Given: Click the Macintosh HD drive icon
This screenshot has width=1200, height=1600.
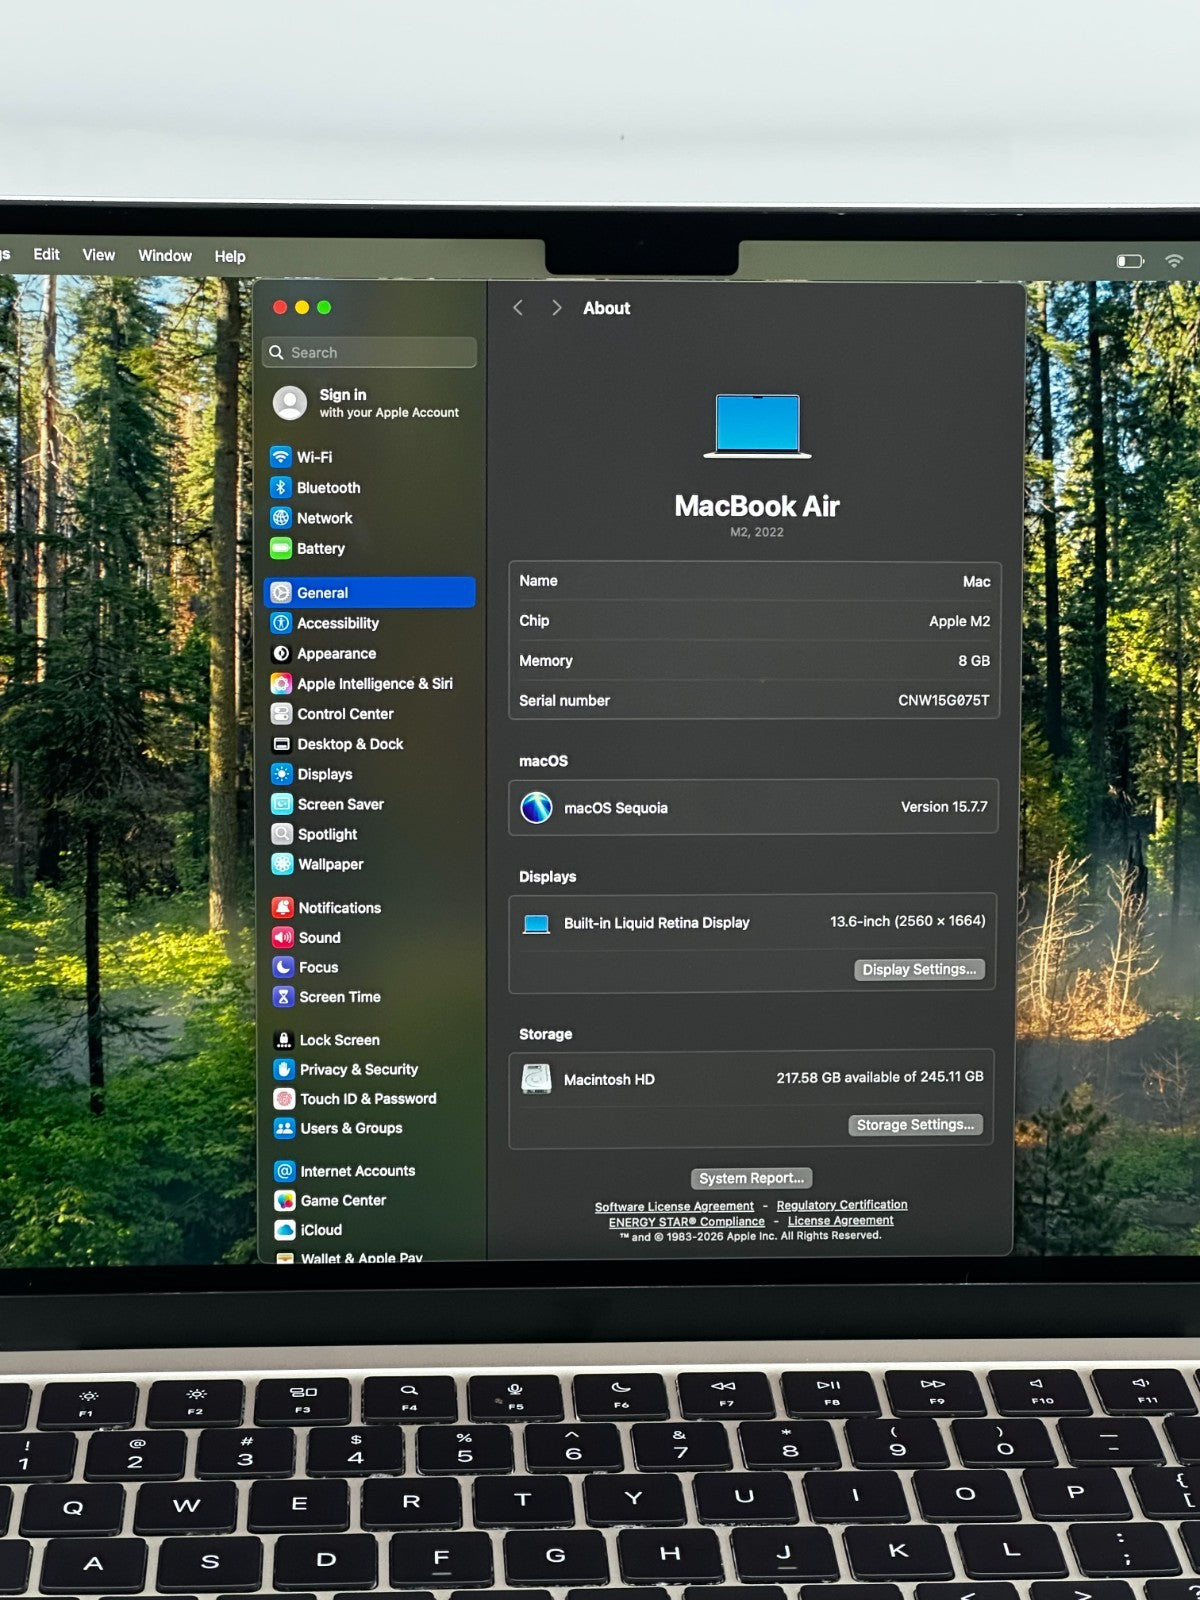Looking at the screenshot, I should point(536,1079).
